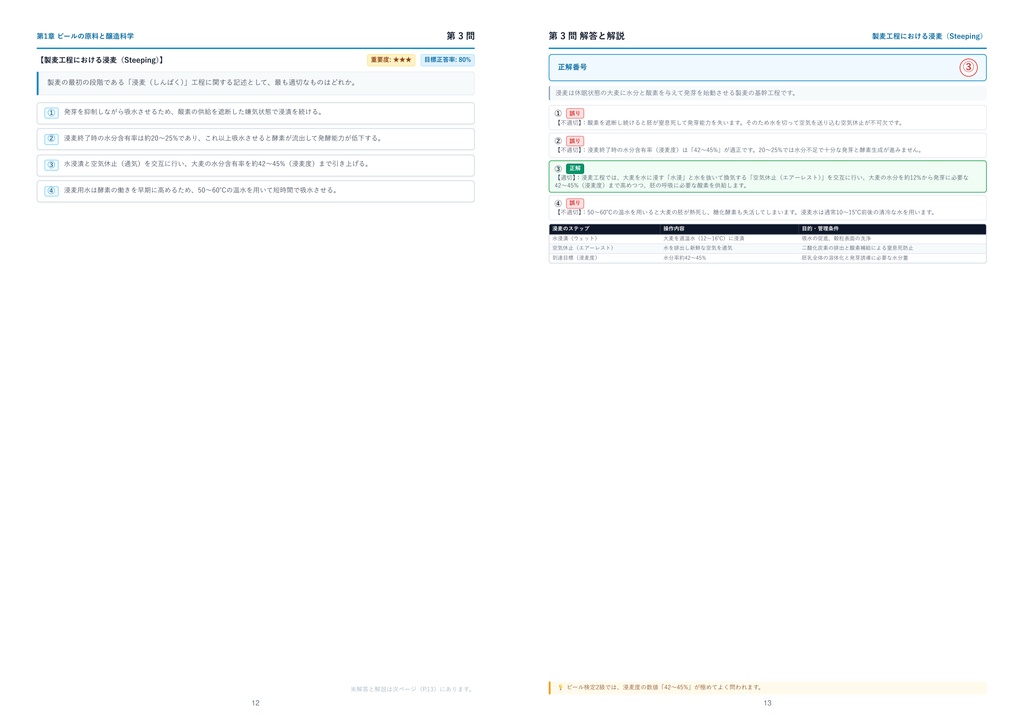Click the question title 【製麦工程における浸麦（Steeping）】
Screen dimensions: 1024x724
pyautogui.click(x=101, y=60)
